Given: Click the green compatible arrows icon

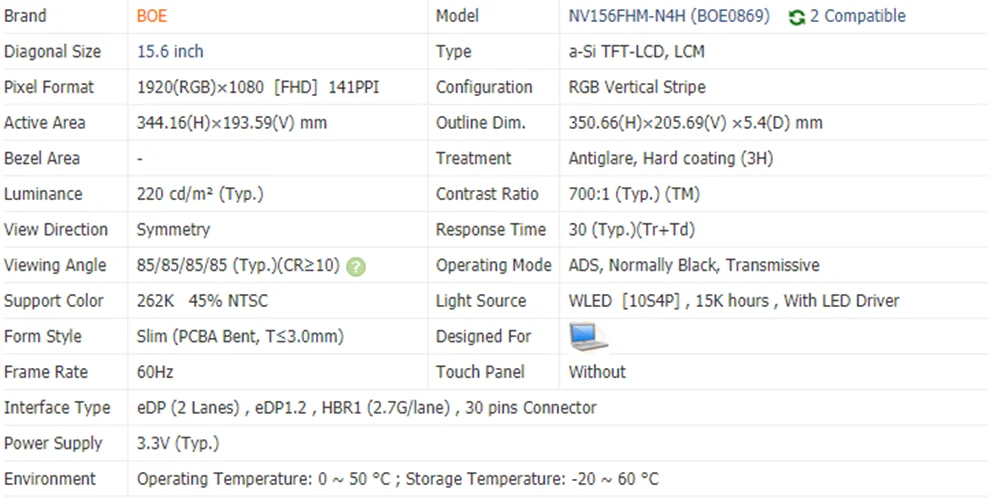Looking at the screenshot, I should coord(796,17).
